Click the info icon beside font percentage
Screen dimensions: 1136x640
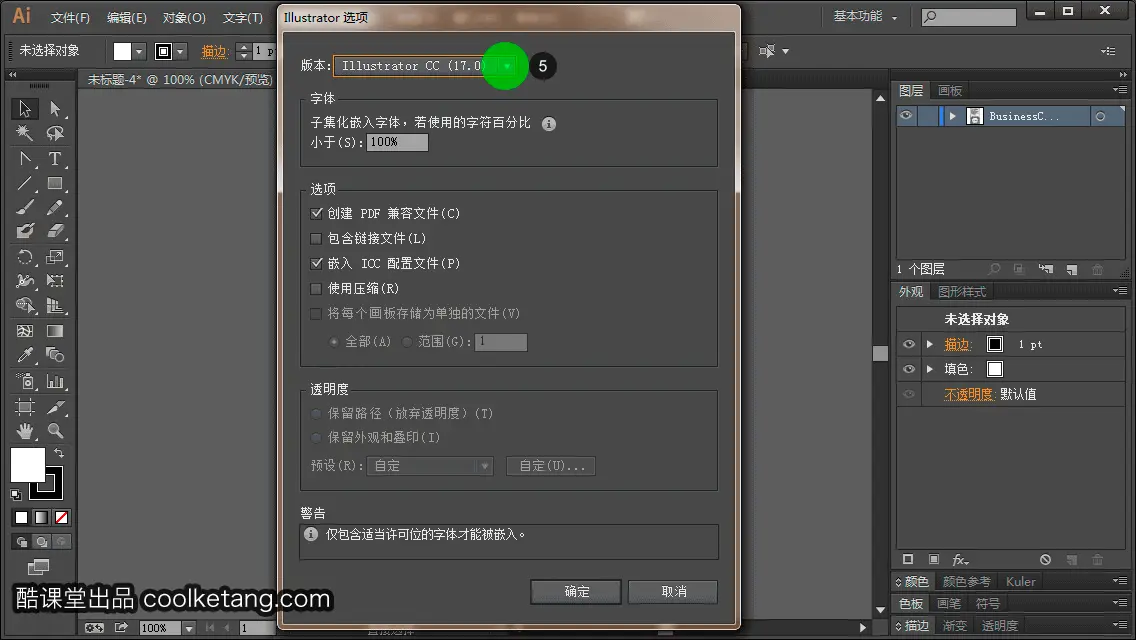pos(548,124)
